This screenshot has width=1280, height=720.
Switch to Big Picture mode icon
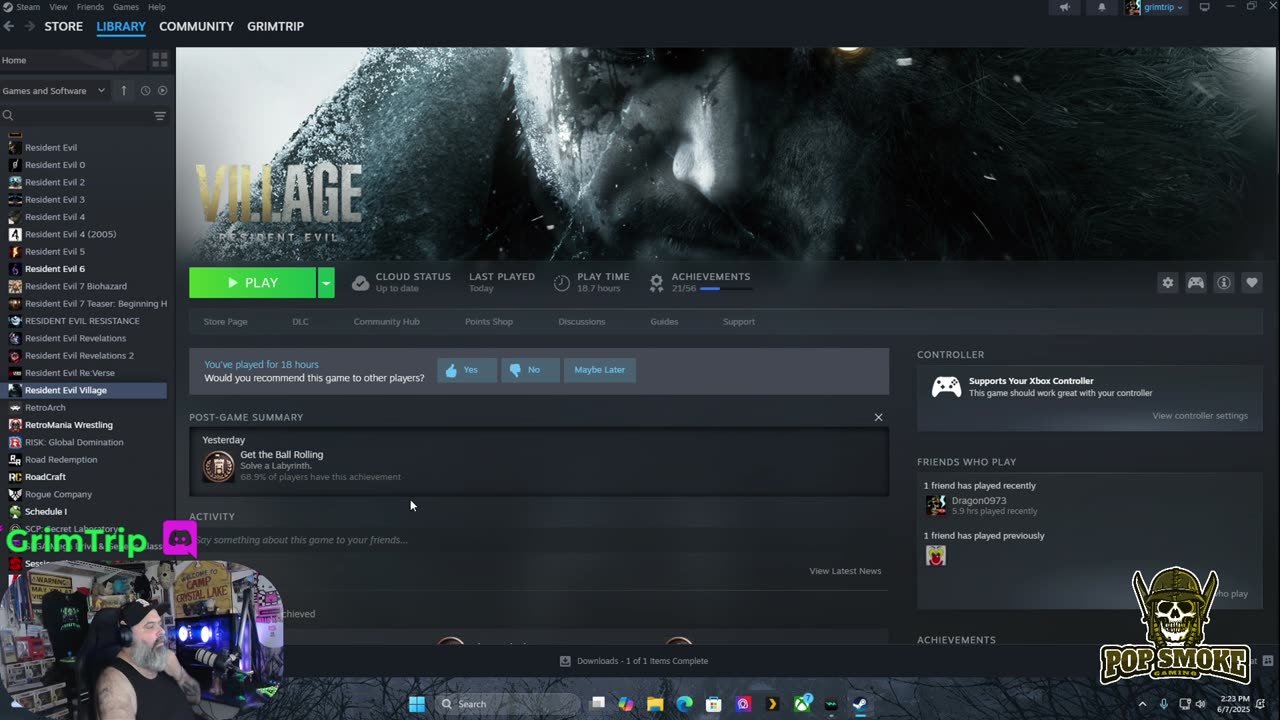1204,7
